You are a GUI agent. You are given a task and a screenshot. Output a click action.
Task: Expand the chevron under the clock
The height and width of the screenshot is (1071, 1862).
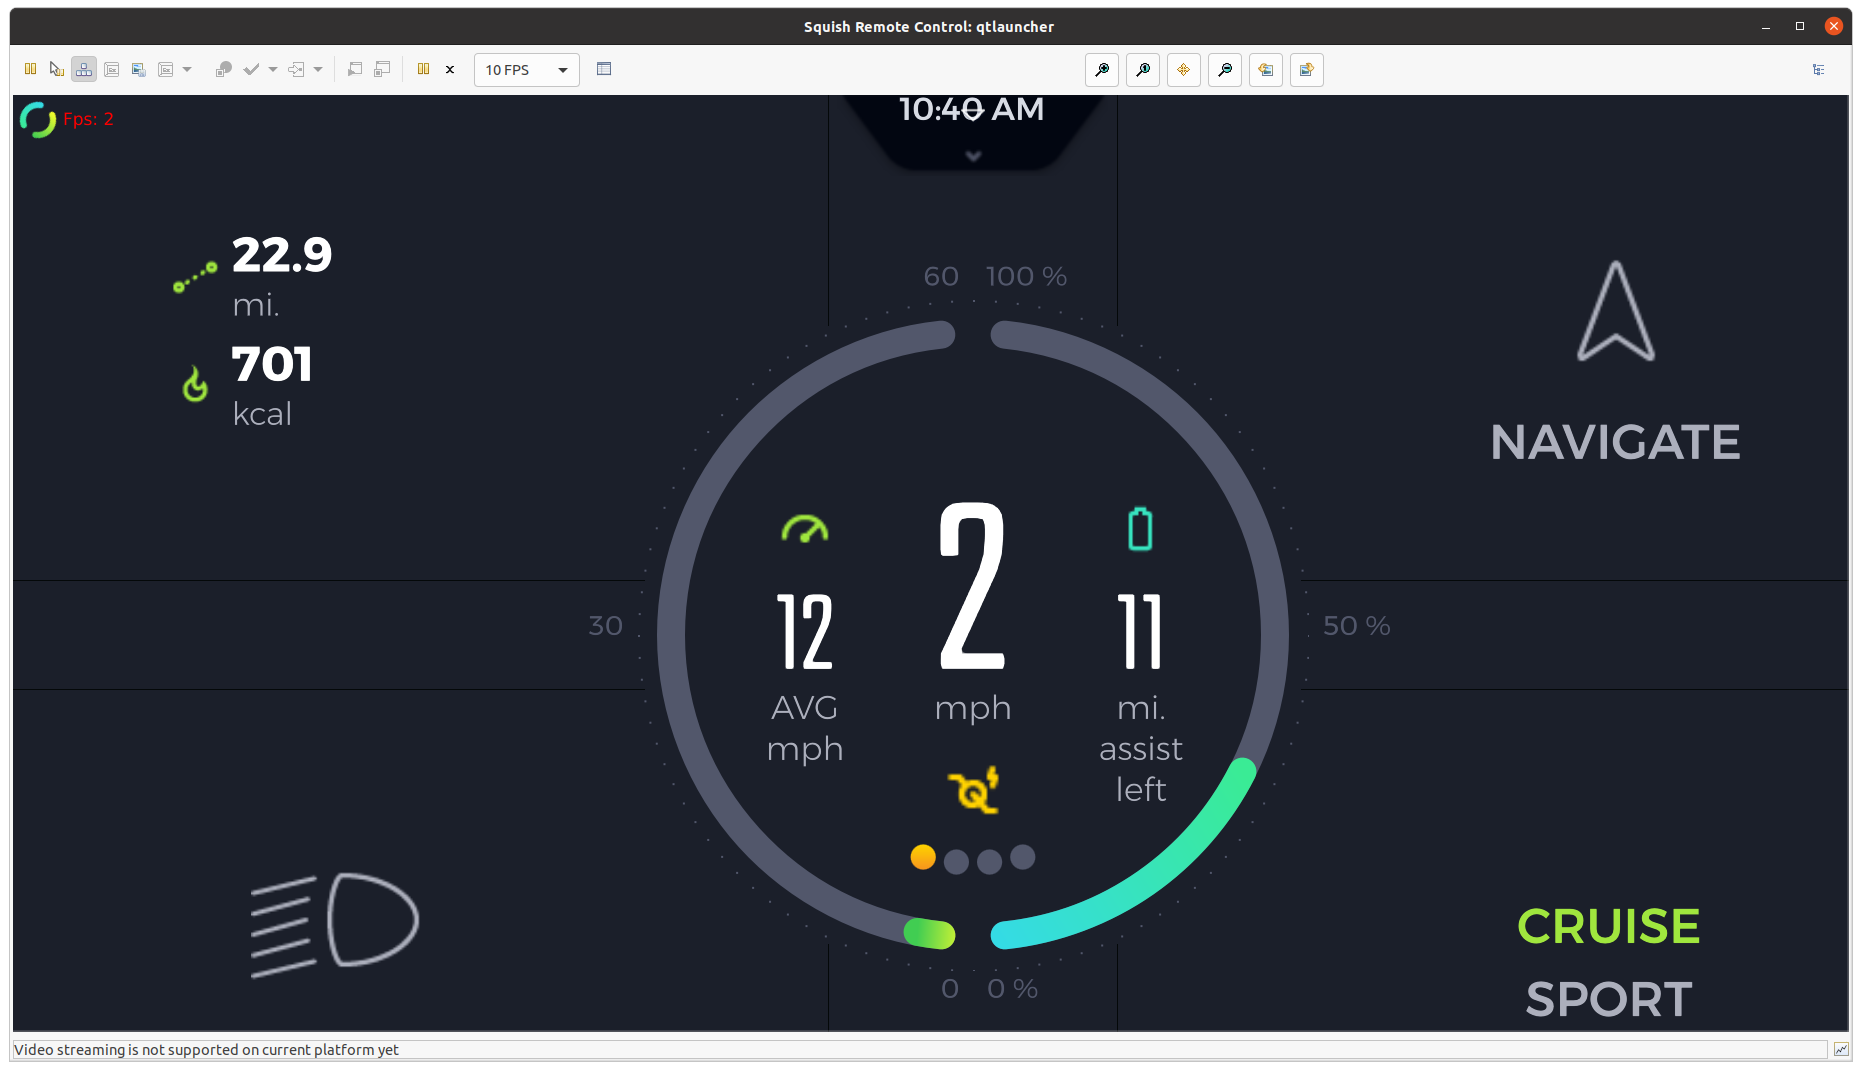(973, 156)
